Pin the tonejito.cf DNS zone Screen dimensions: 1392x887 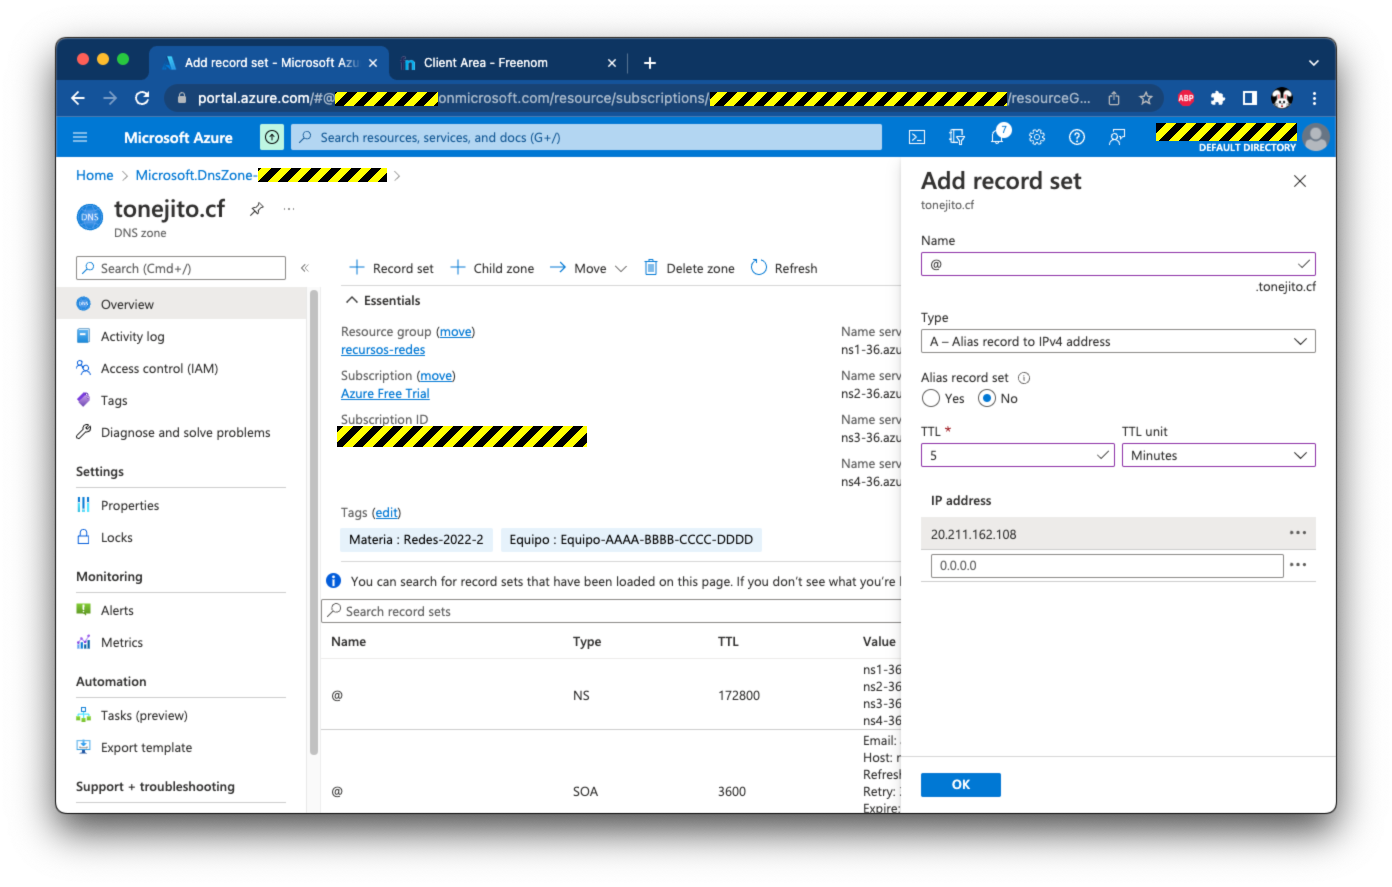[x=257, y=209]
